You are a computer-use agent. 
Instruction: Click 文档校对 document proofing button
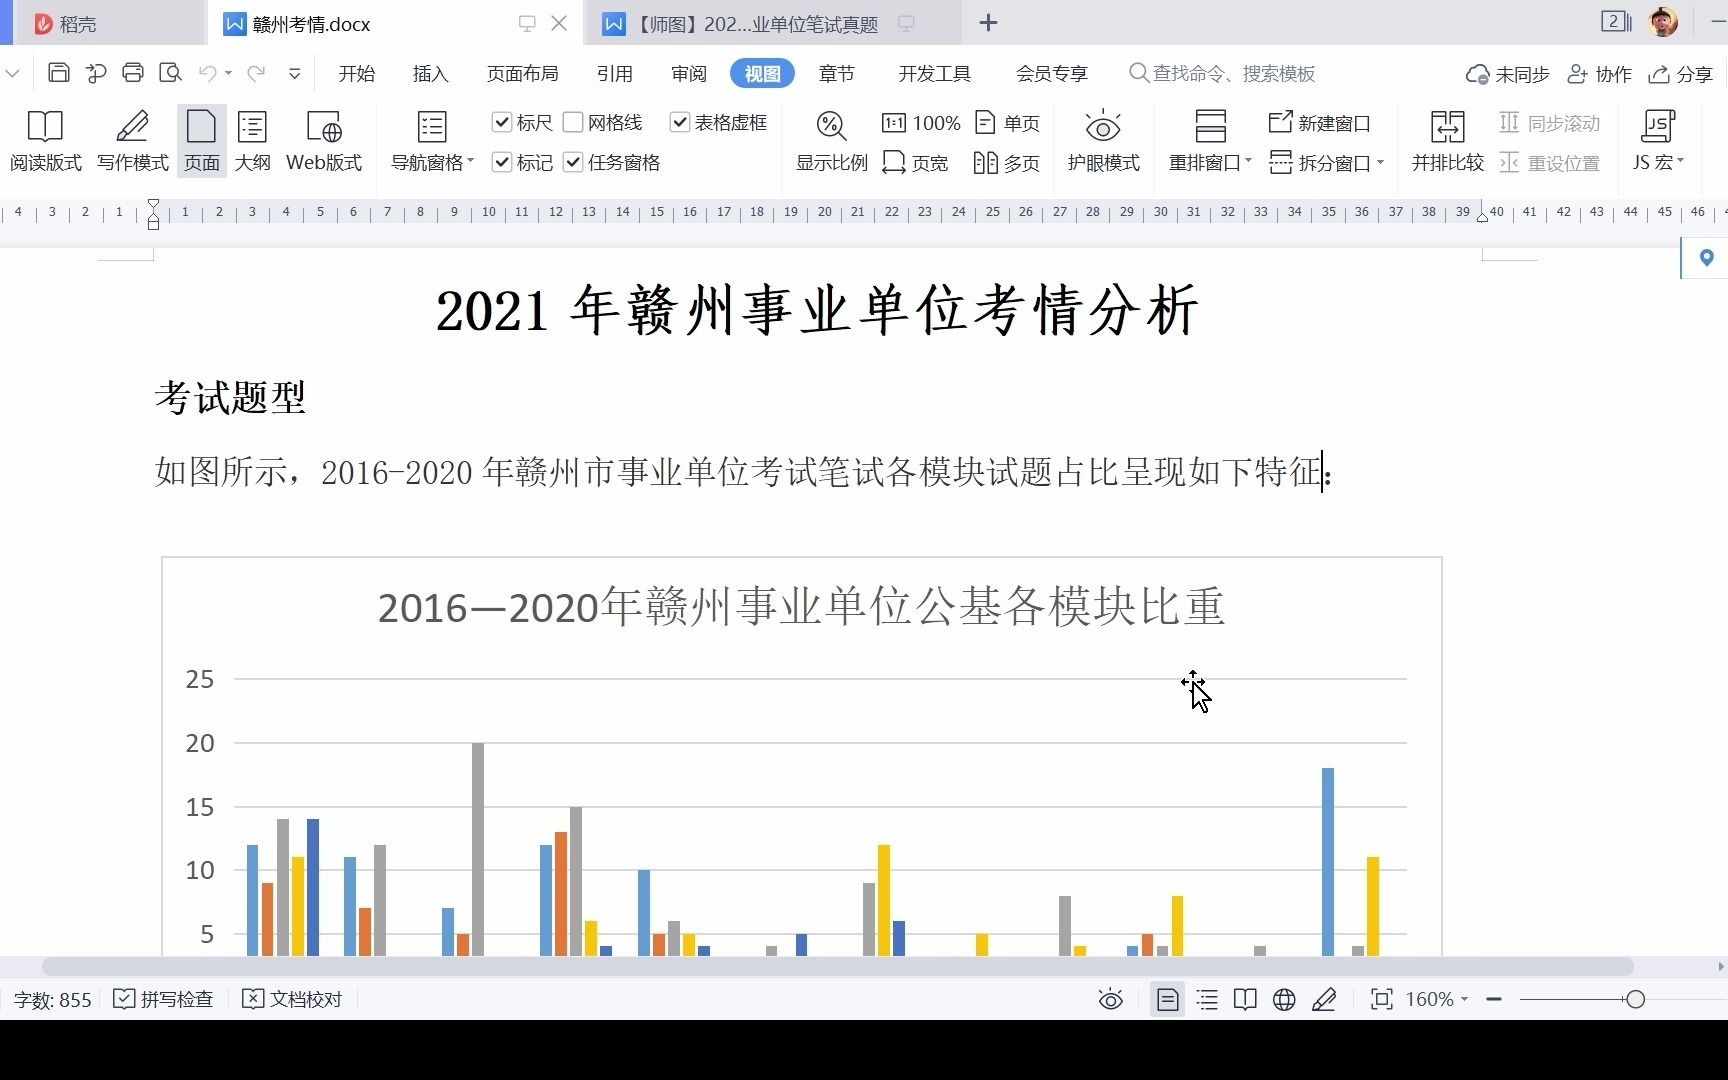(292, 999)
